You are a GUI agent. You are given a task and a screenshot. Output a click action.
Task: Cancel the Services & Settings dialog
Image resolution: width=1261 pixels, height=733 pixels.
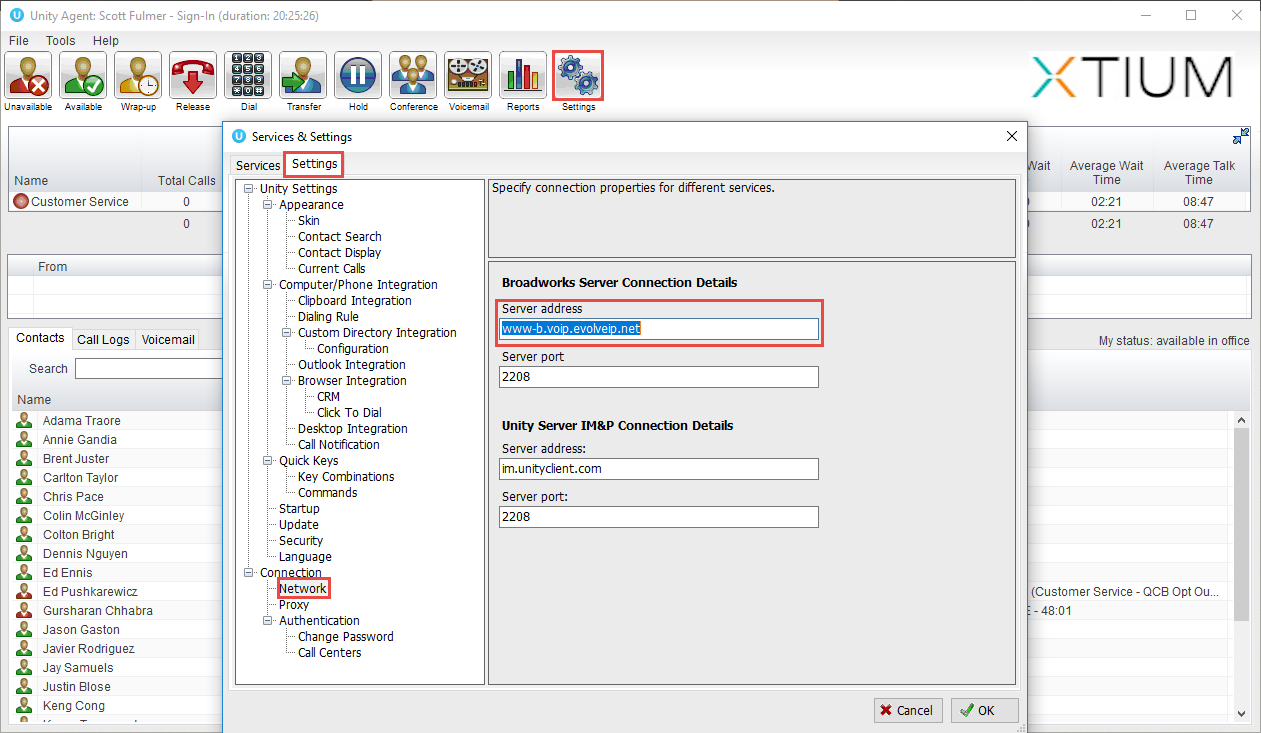coord(907,710)
